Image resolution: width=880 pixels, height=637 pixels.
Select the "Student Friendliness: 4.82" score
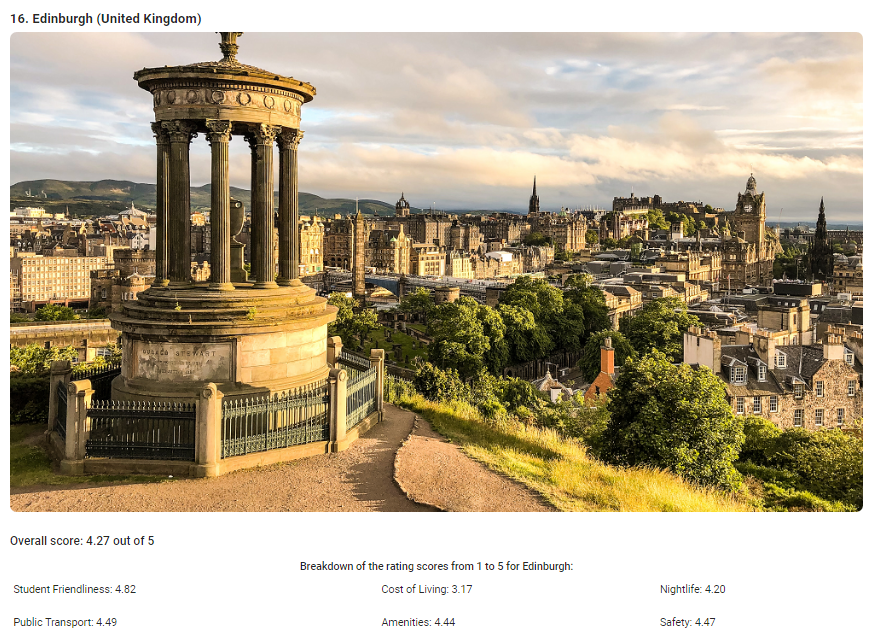pyautogui.click(x=75, y=589)
